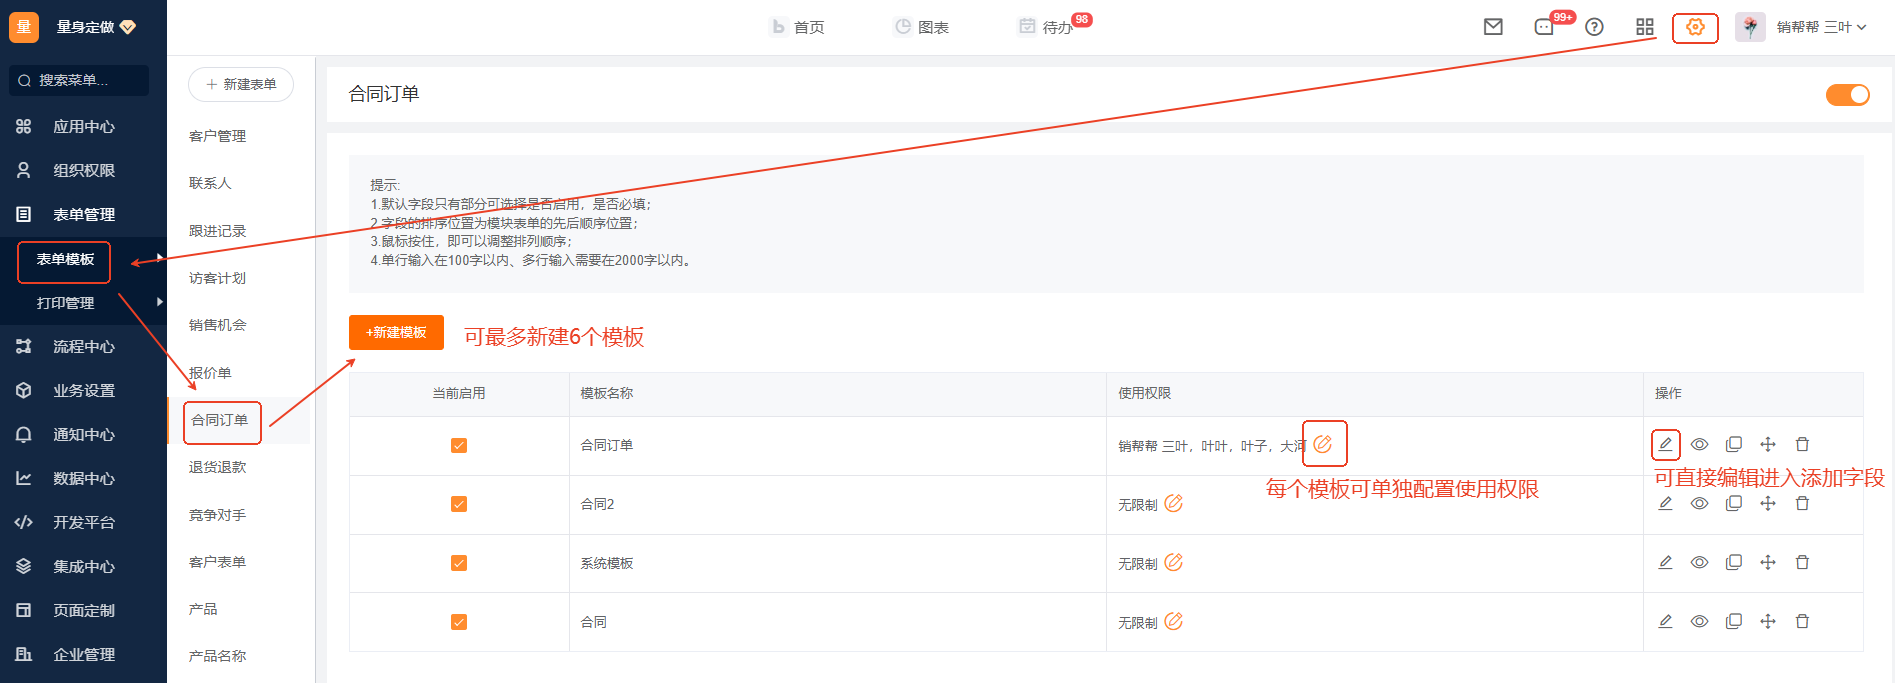Expand the 打印管理 submenu arrow
Viewport: 1895px width, 683px height.
point(159,302)
